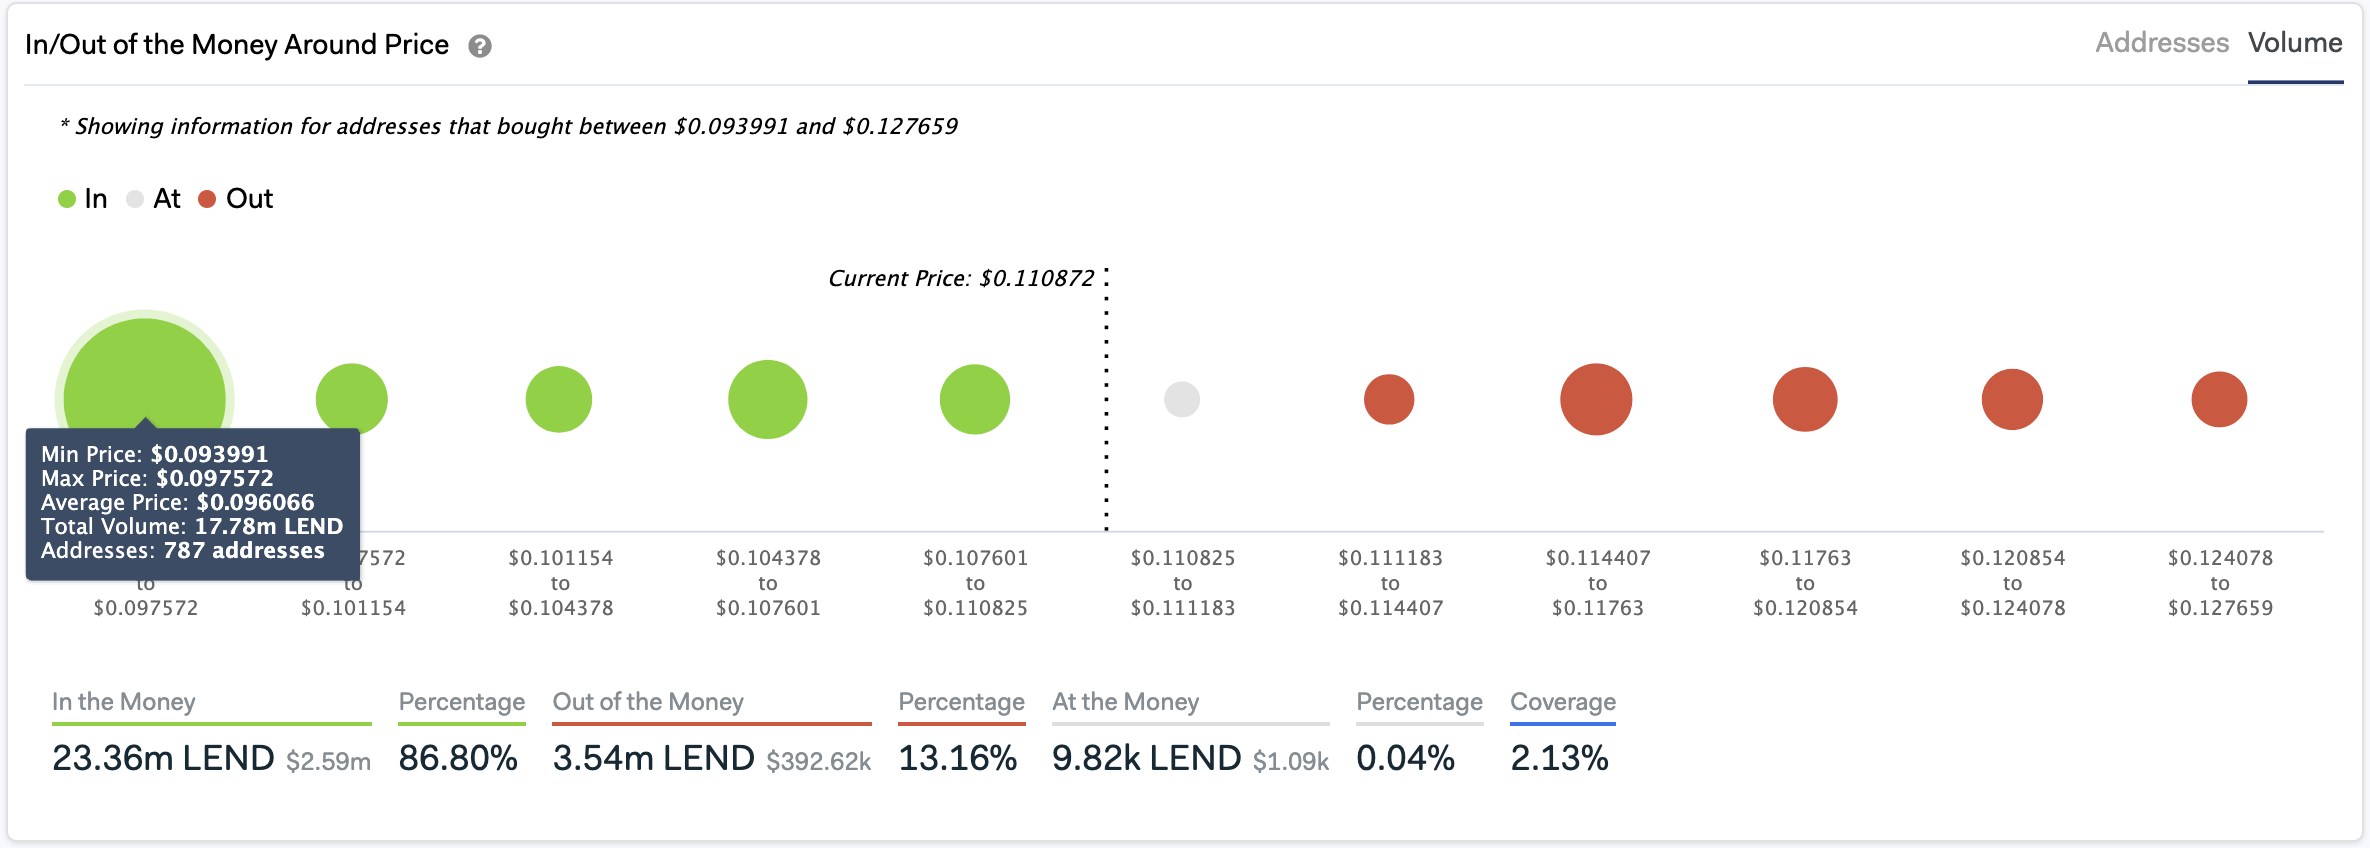Viewport: 2370px width, 848px height.
Task: Toggle the green In legend item
Action: tap(83, 199)
